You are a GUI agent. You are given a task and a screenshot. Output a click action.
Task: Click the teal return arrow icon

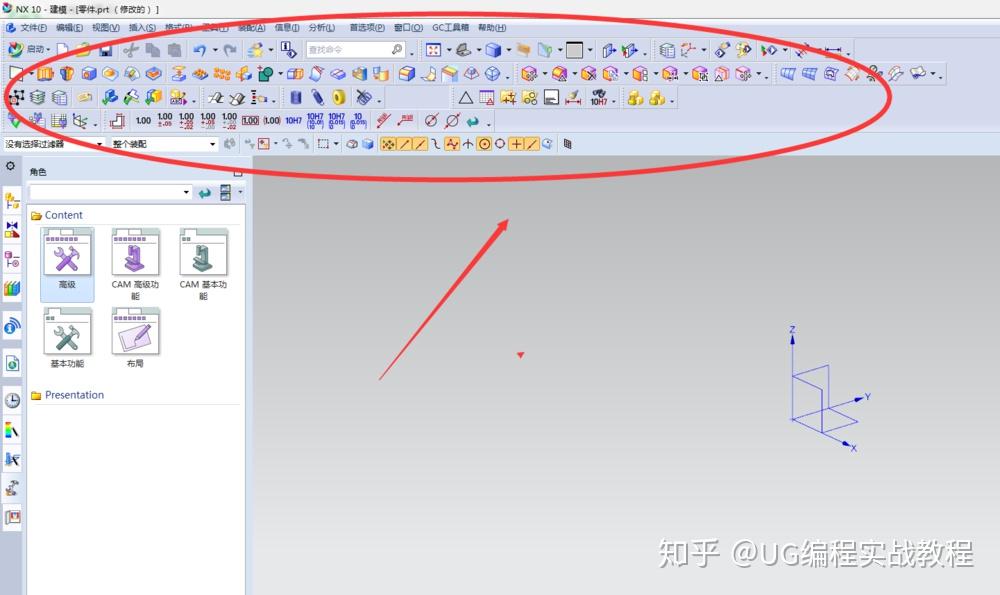point(473,121)
